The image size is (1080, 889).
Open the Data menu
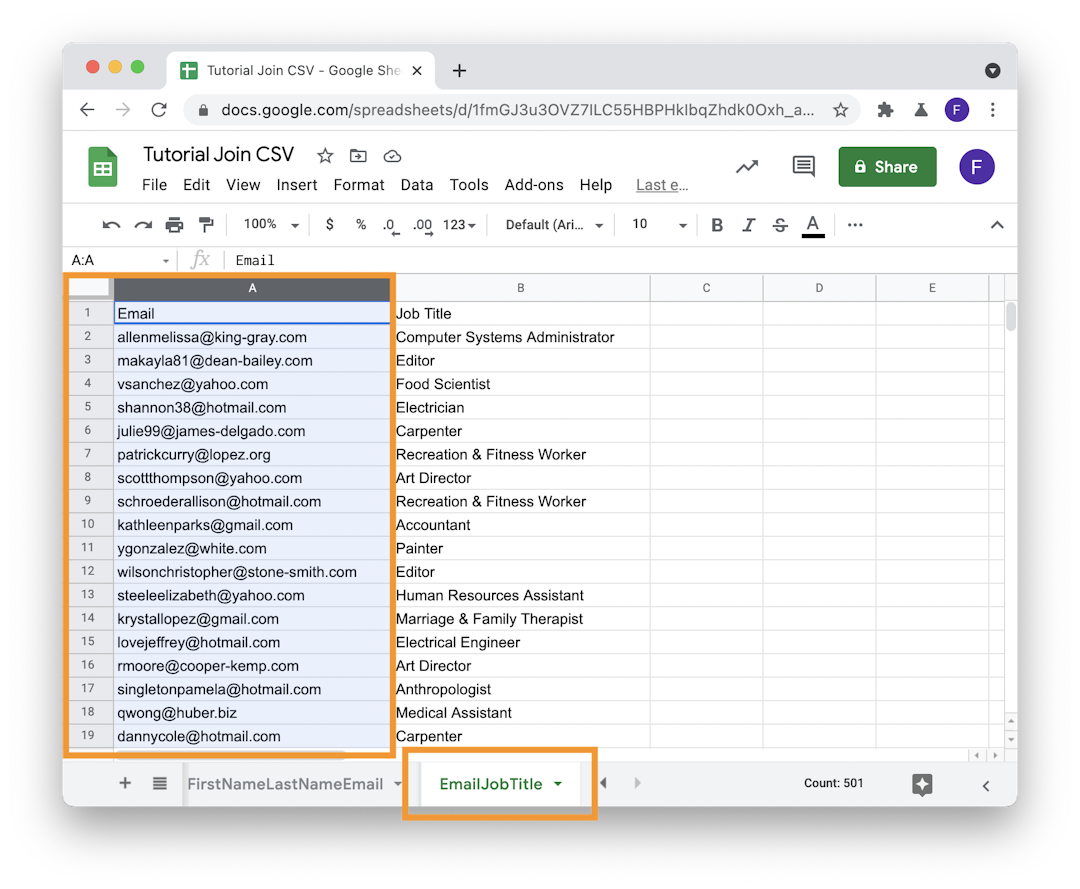pos(417,185)
